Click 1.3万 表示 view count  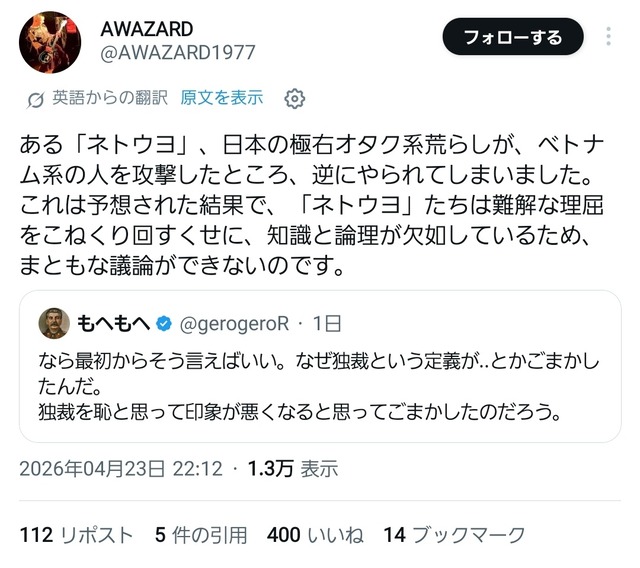[293, 469]
